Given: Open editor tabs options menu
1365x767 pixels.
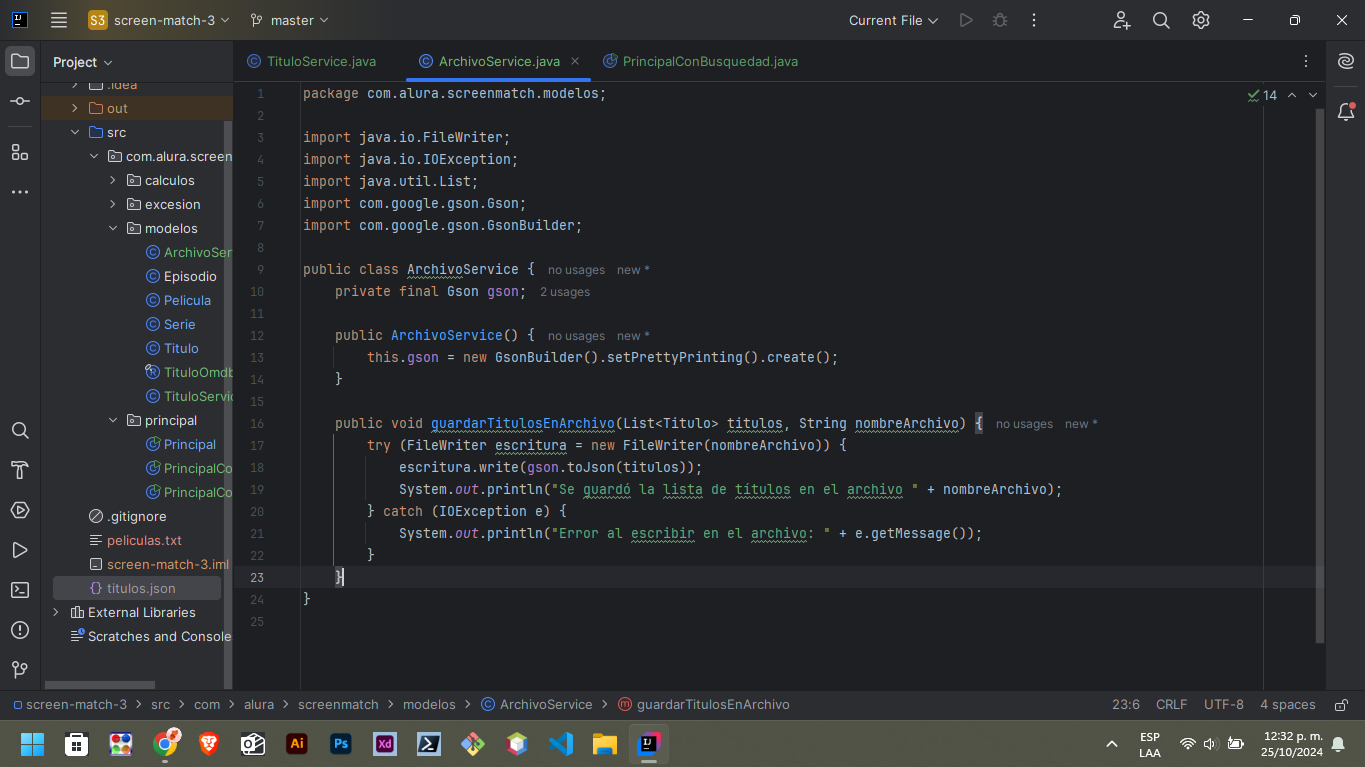Looking at the screenshot, I should coord(1306,62).
